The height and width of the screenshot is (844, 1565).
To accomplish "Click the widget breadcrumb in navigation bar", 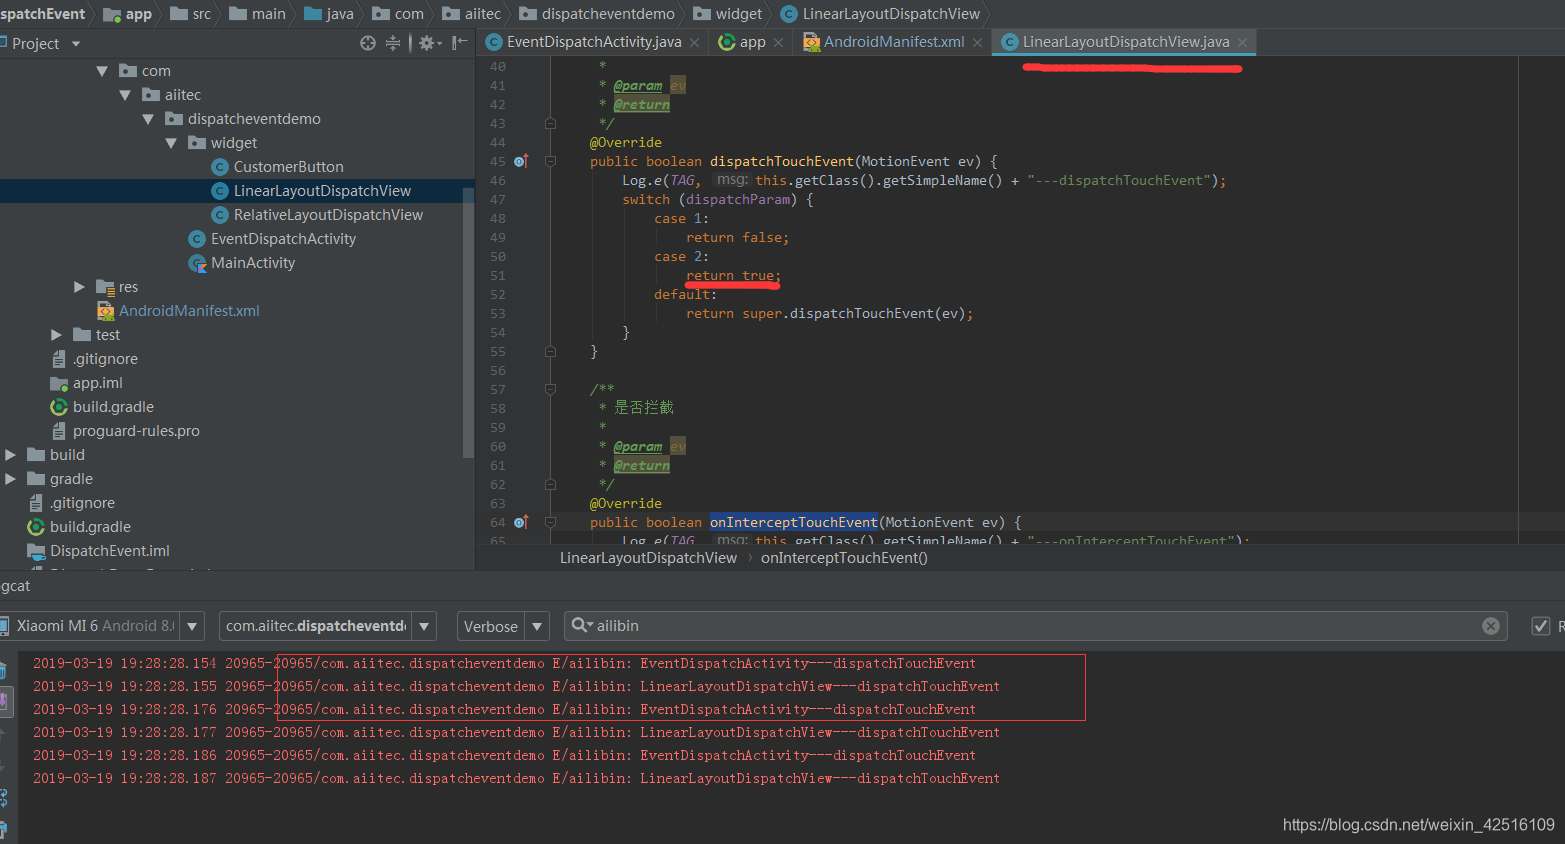I will (x=728, y=14).
